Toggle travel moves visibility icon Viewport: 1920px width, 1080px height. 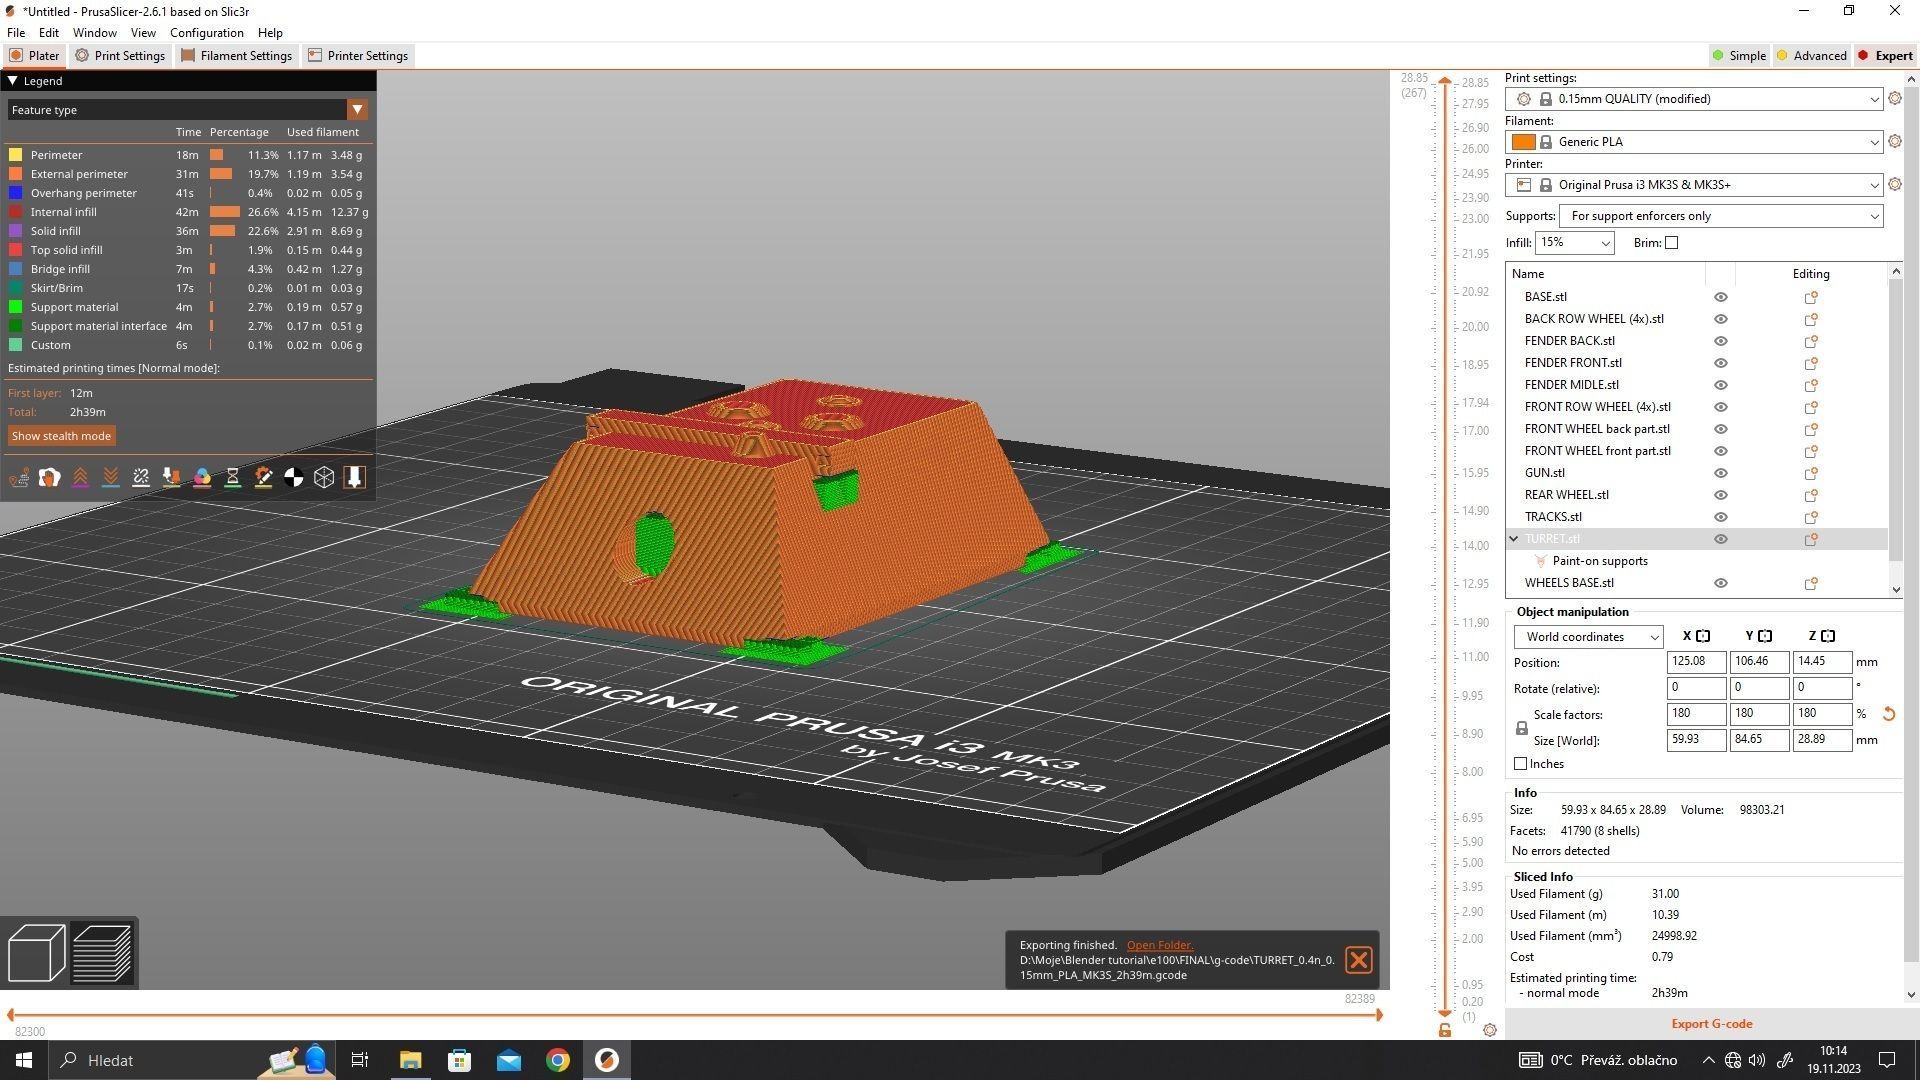pos(19,478)
